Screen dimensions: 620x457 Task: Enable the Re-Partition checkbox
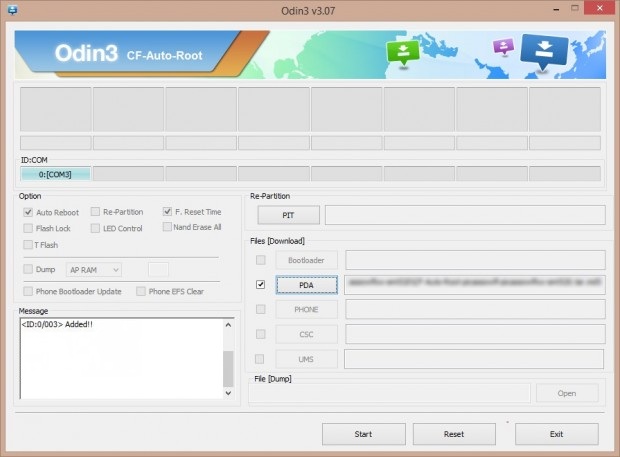click(x=95, y=212)
